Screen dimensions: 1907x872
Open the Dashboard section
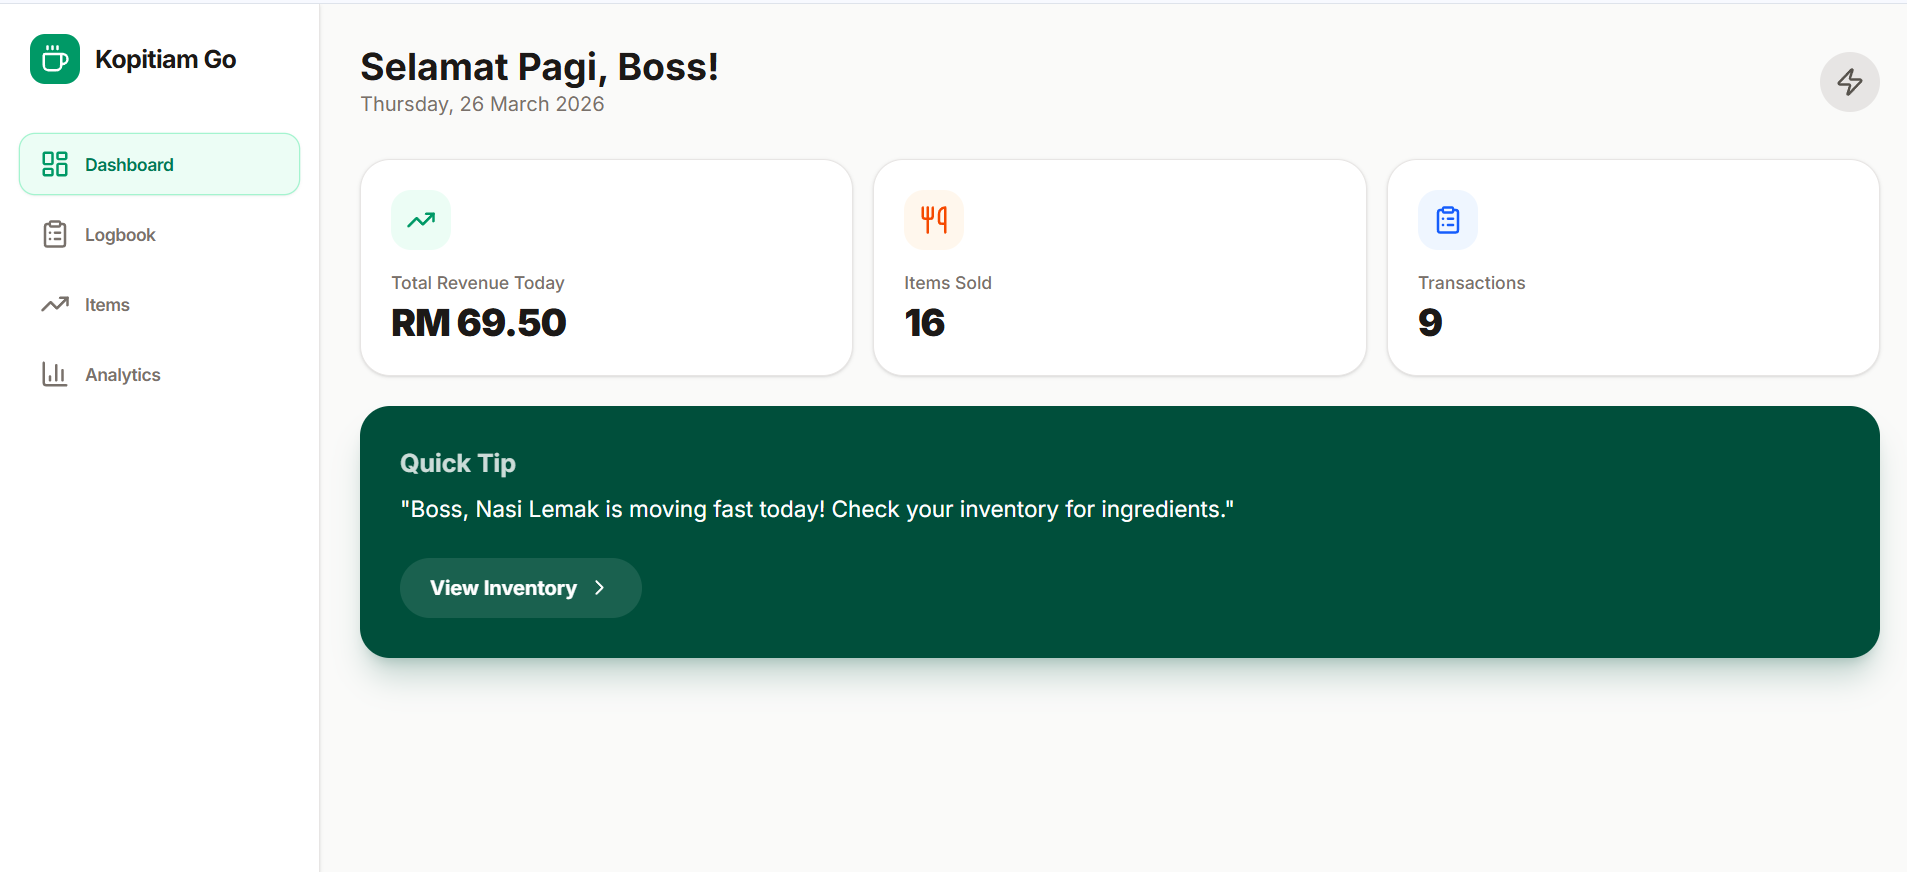[x=129, y=163]
